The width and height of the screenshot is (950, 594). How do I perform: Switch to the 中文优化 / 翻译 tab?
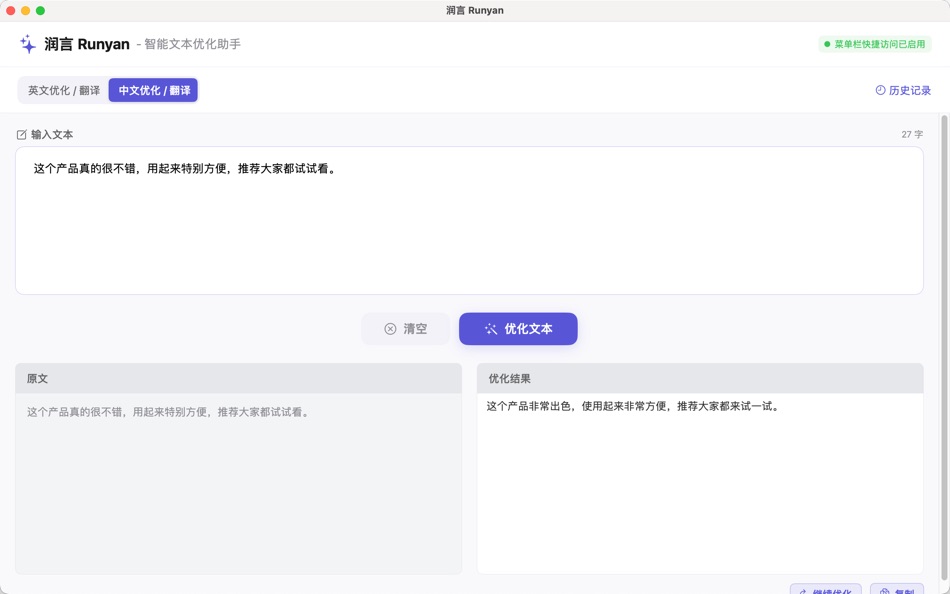pyautogui.click(x=152, y=90)
